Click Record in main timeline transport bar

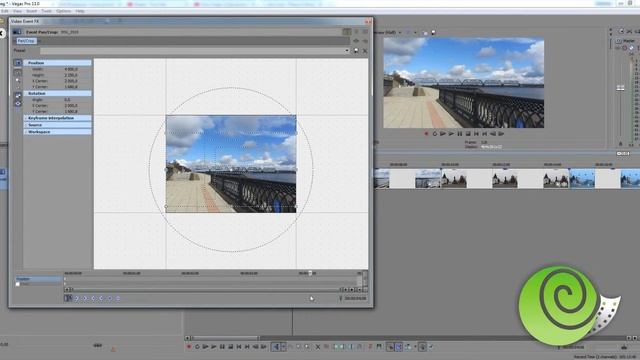(x=189, y=347)
